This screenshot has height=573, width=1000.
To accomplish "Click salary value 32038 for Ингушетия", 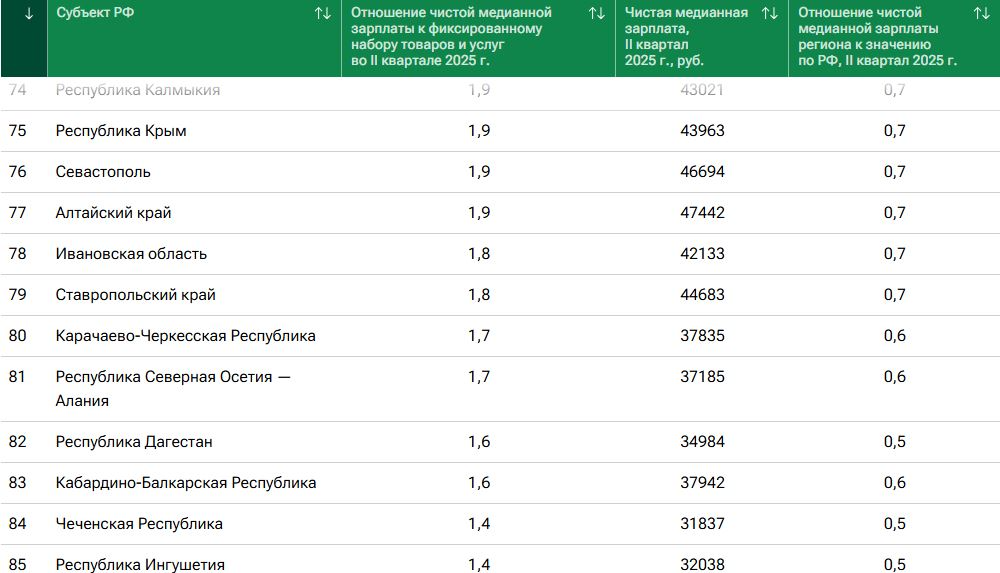I will 702,565.
